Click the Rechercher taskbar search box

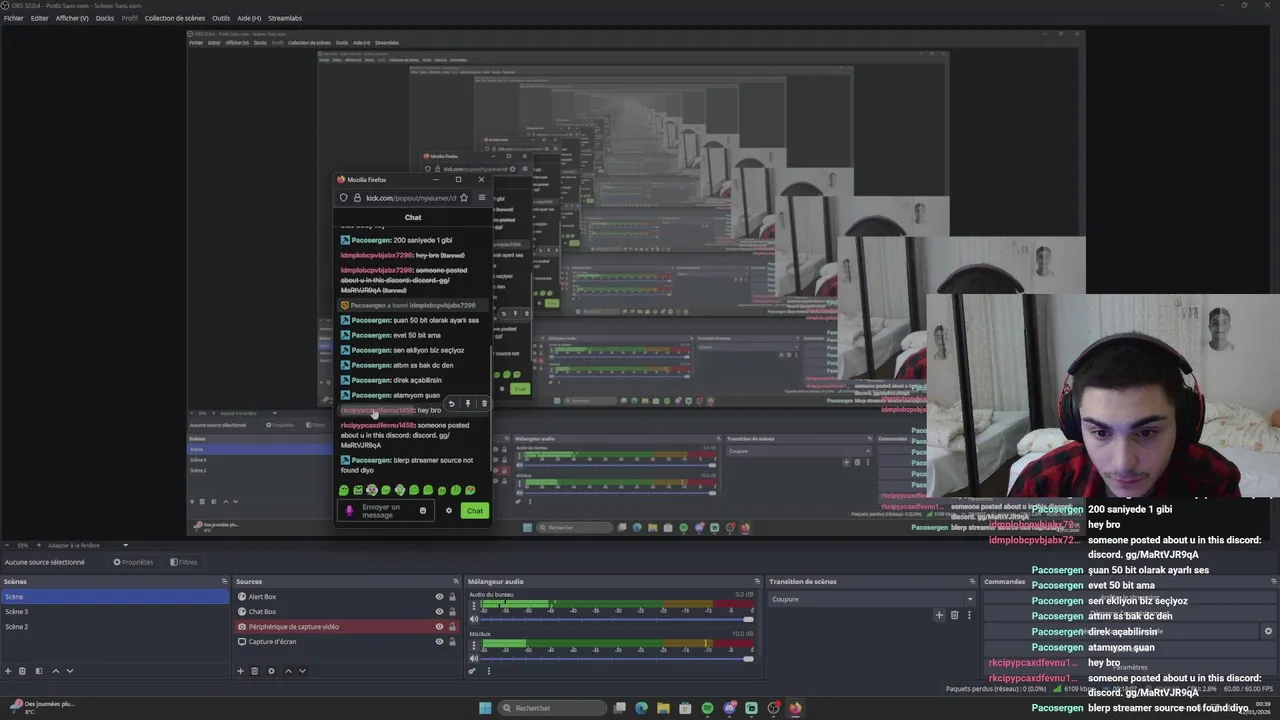[553, 708]
